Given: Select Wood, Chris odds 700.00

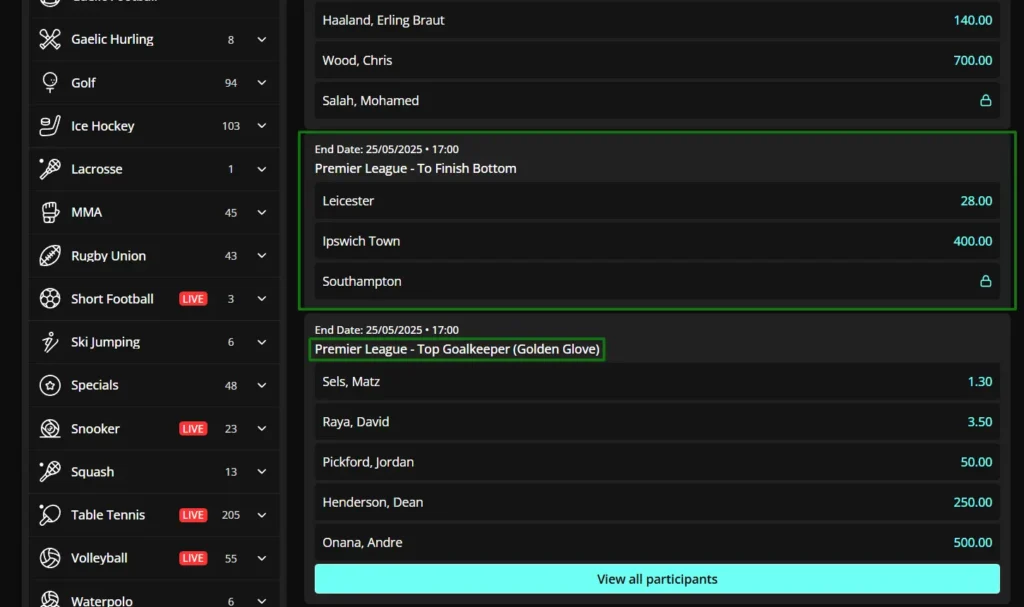Looking at the screenshot, I should click(x=972, y=60).
